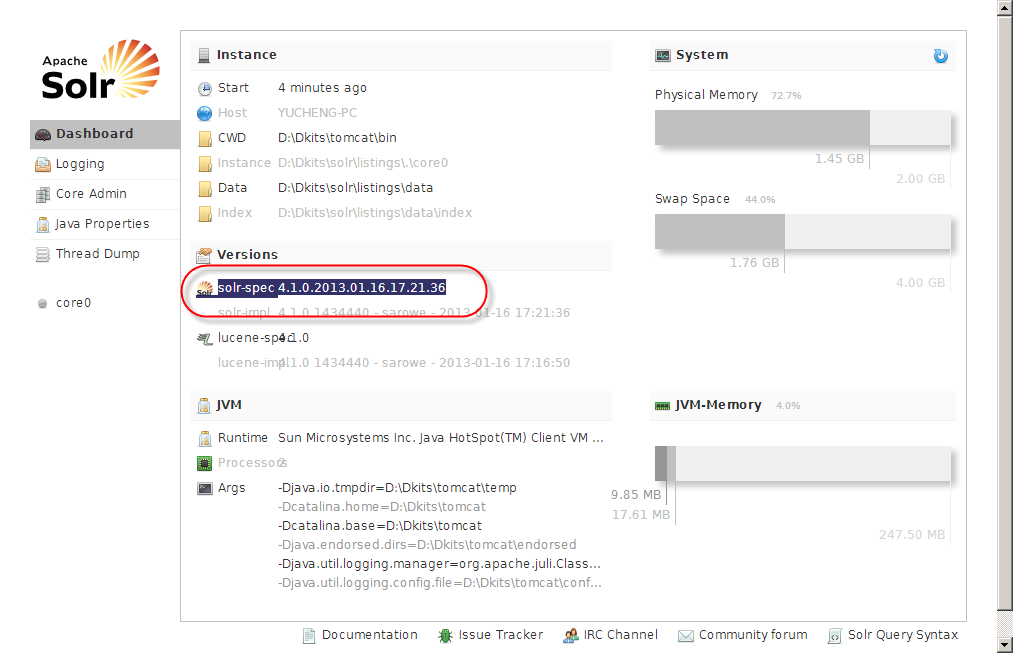Click the Java Properties jar icon
The height and width of the screenshot is (653, 1013).
pyautogui.click(x=43, y=225)
